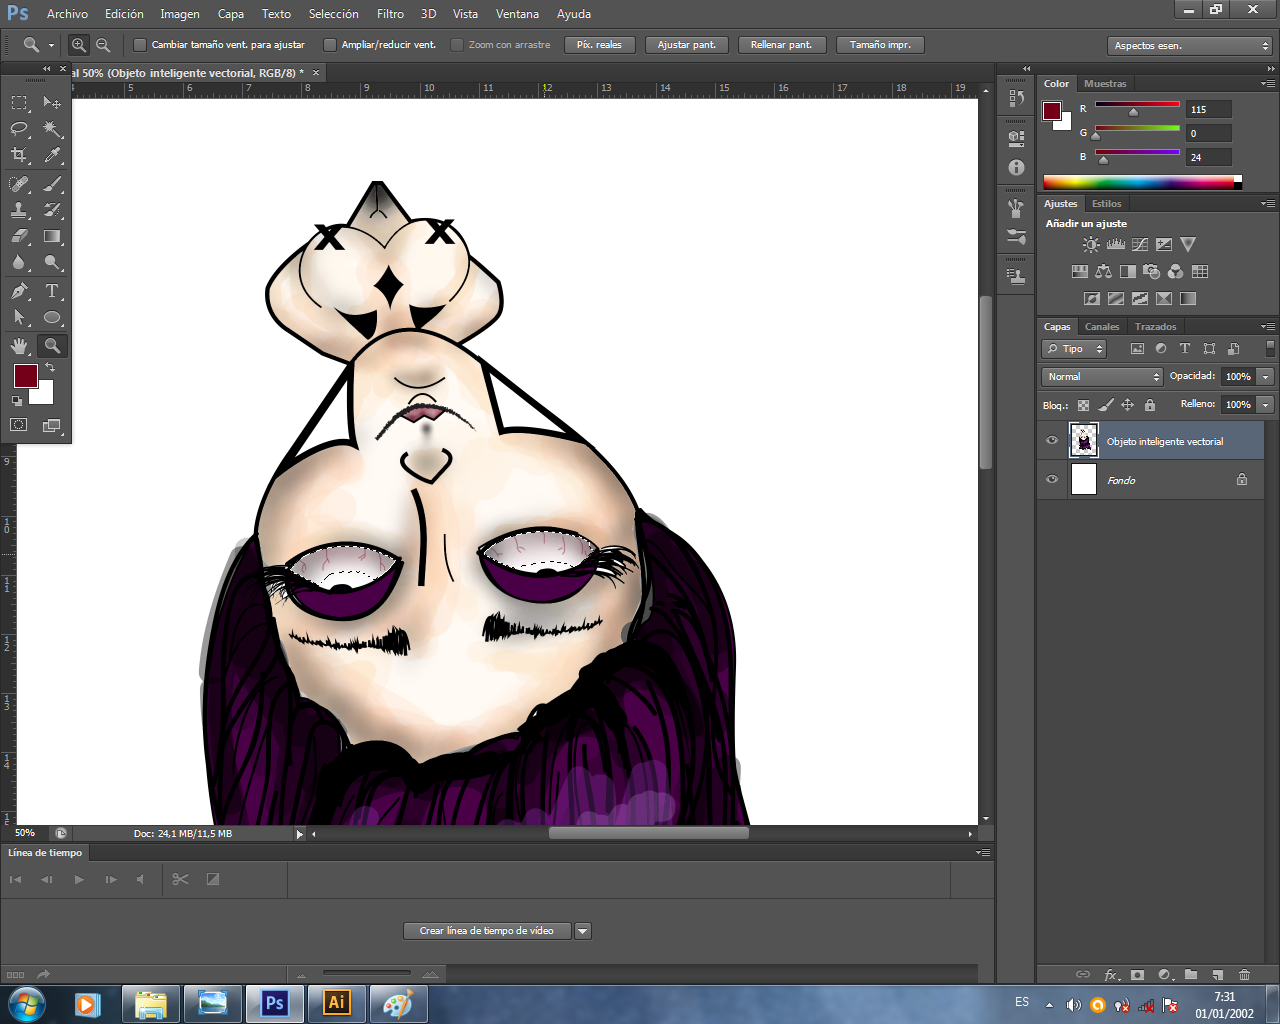Viewport: 1280px width, 1024px height.
Task: Select the Spot Healing Brush tool
Action: click(19, 184)
